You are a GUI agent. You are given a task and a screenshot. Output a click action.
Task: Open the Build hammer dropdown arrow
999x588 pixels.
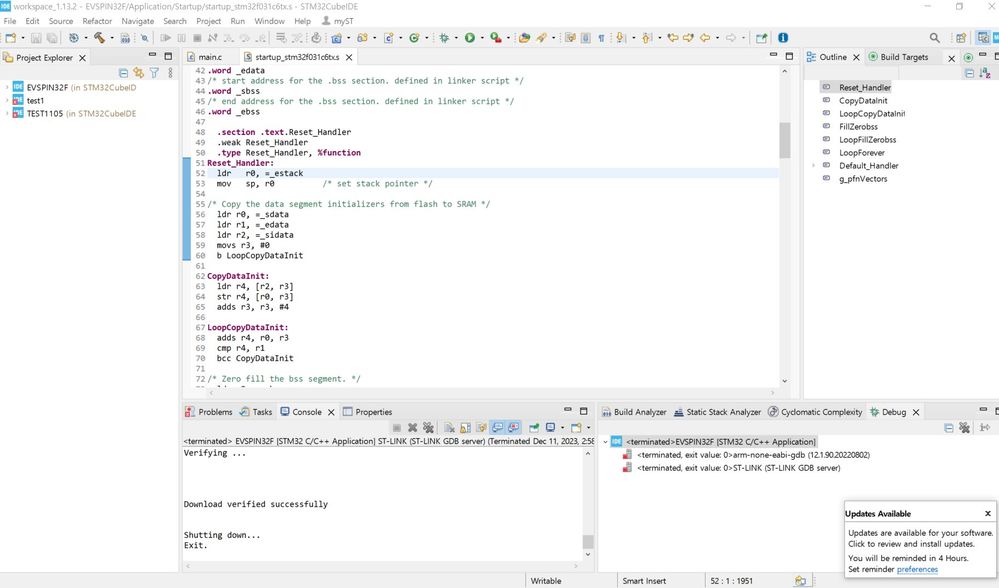111,38
